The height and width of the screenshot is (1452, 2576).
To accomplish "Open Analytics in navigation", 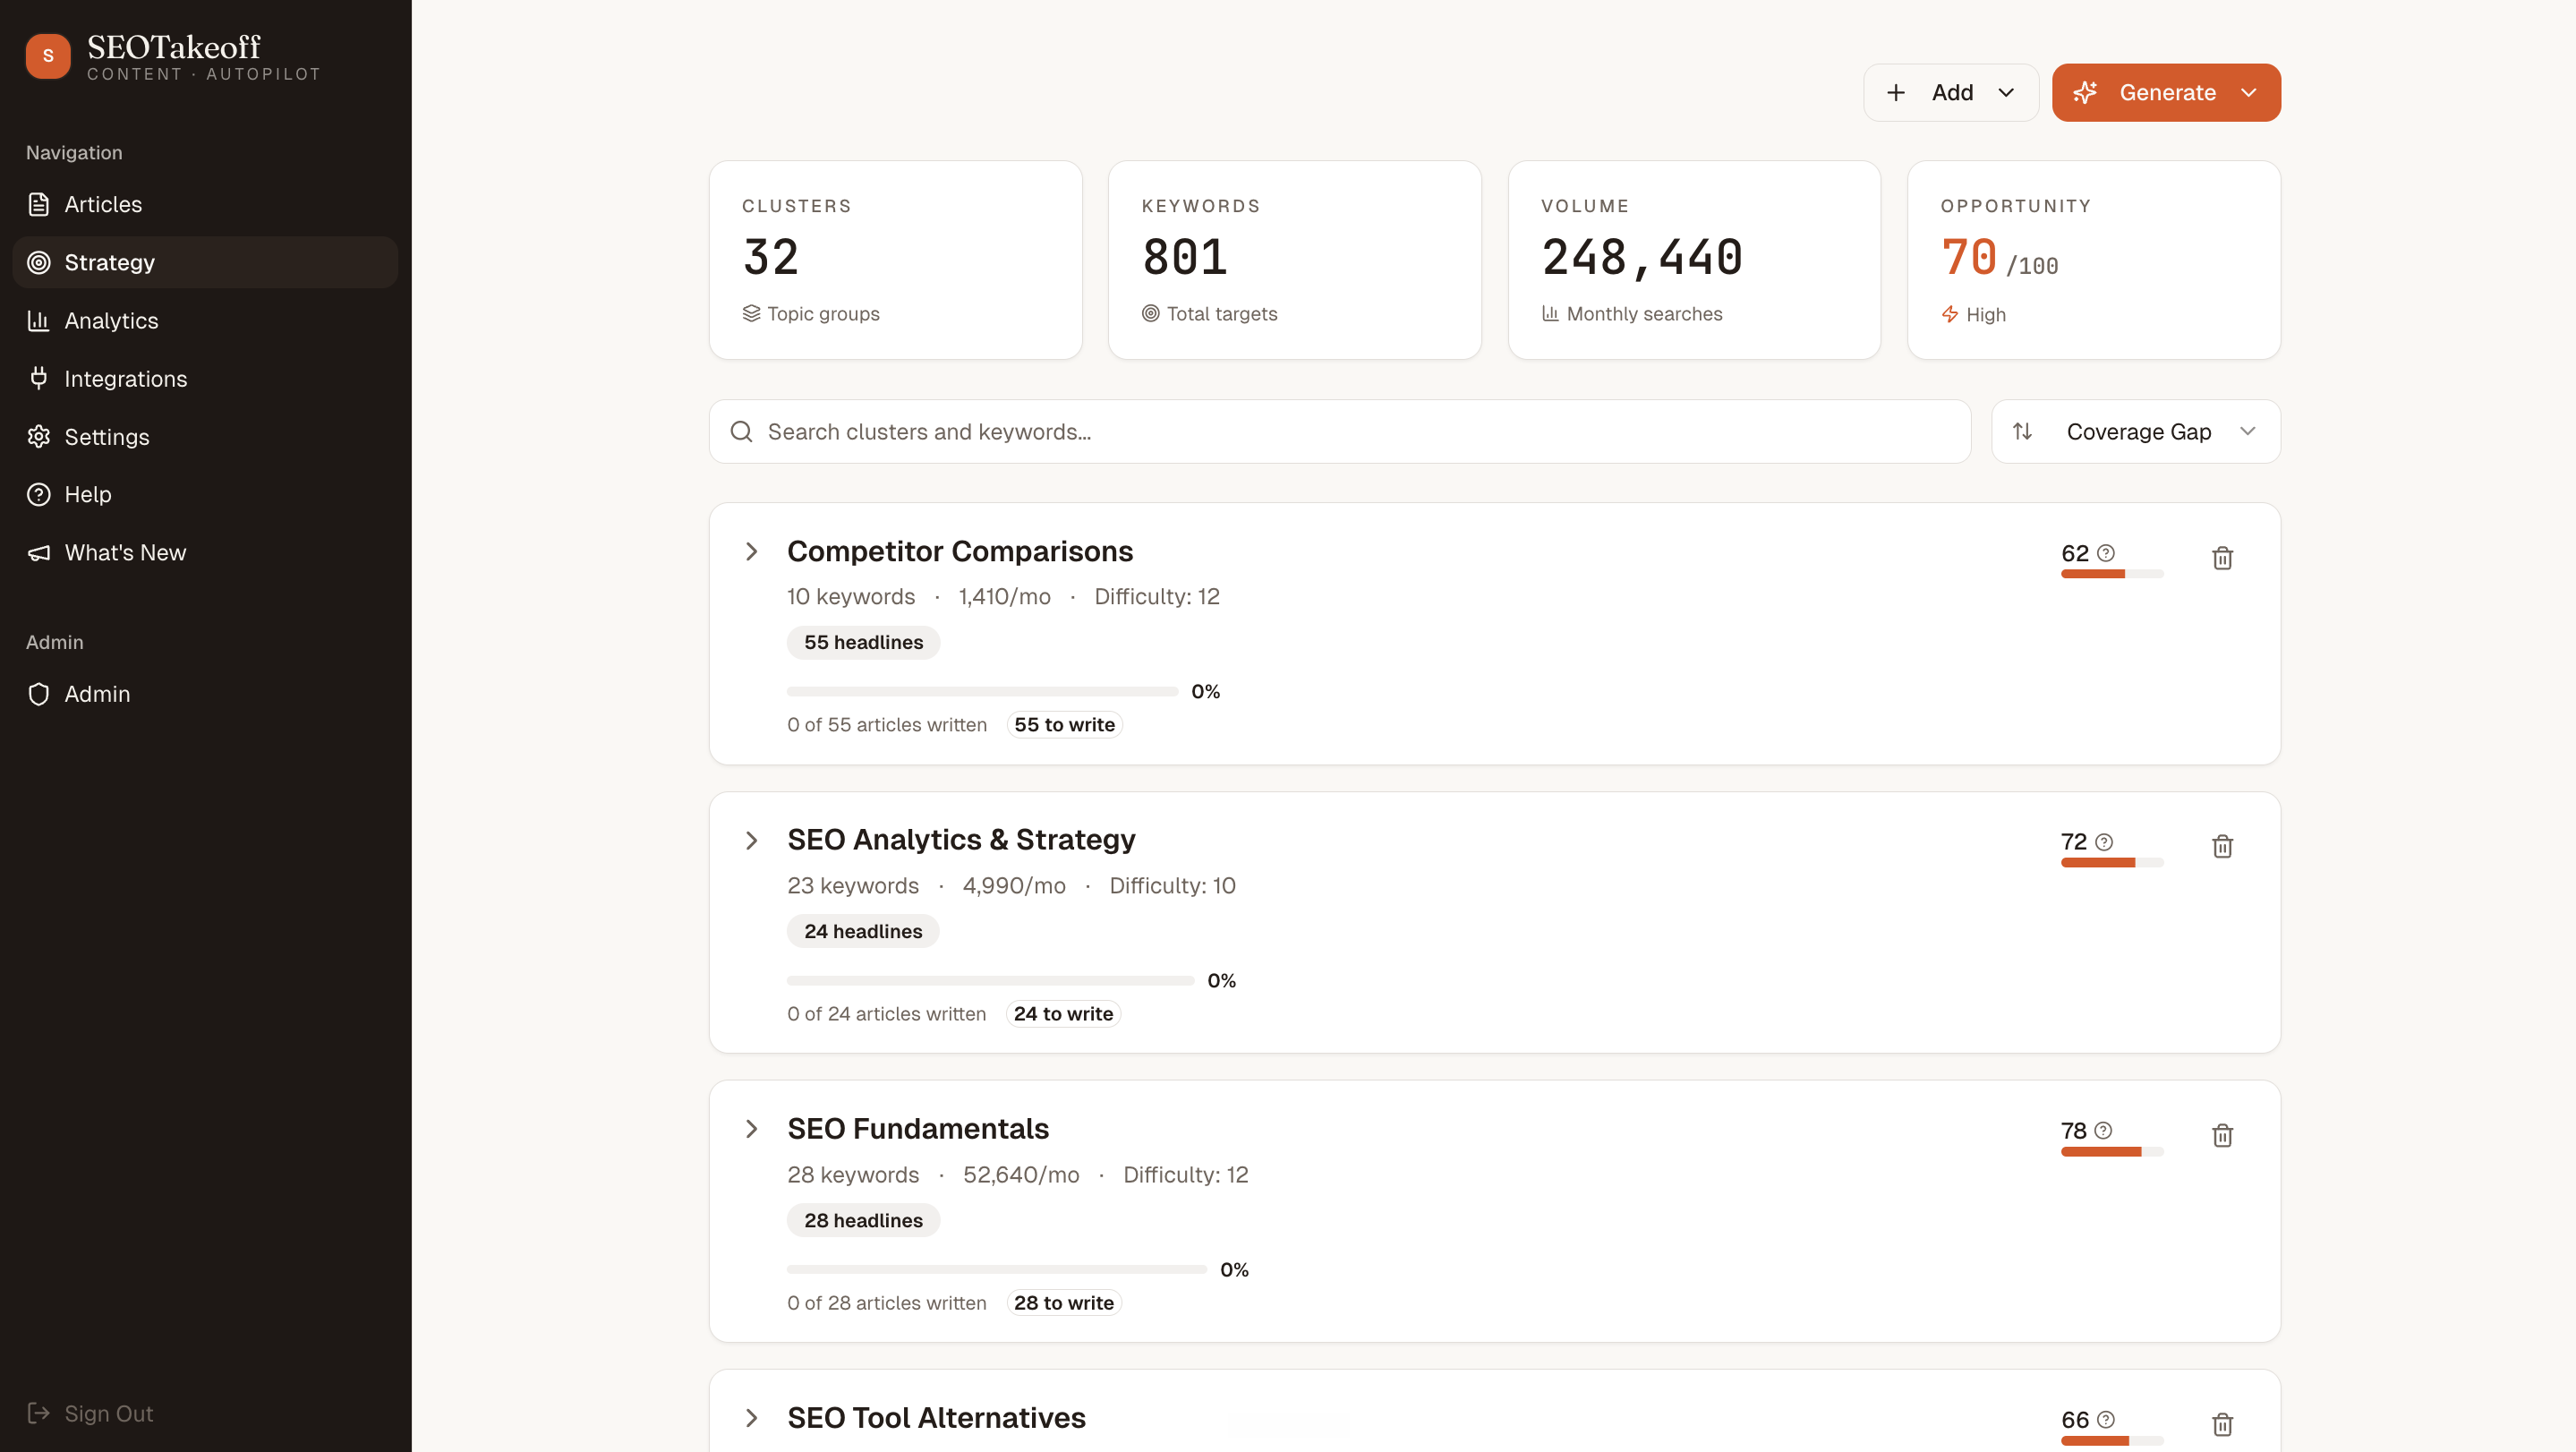I will [x=205, y=320].
